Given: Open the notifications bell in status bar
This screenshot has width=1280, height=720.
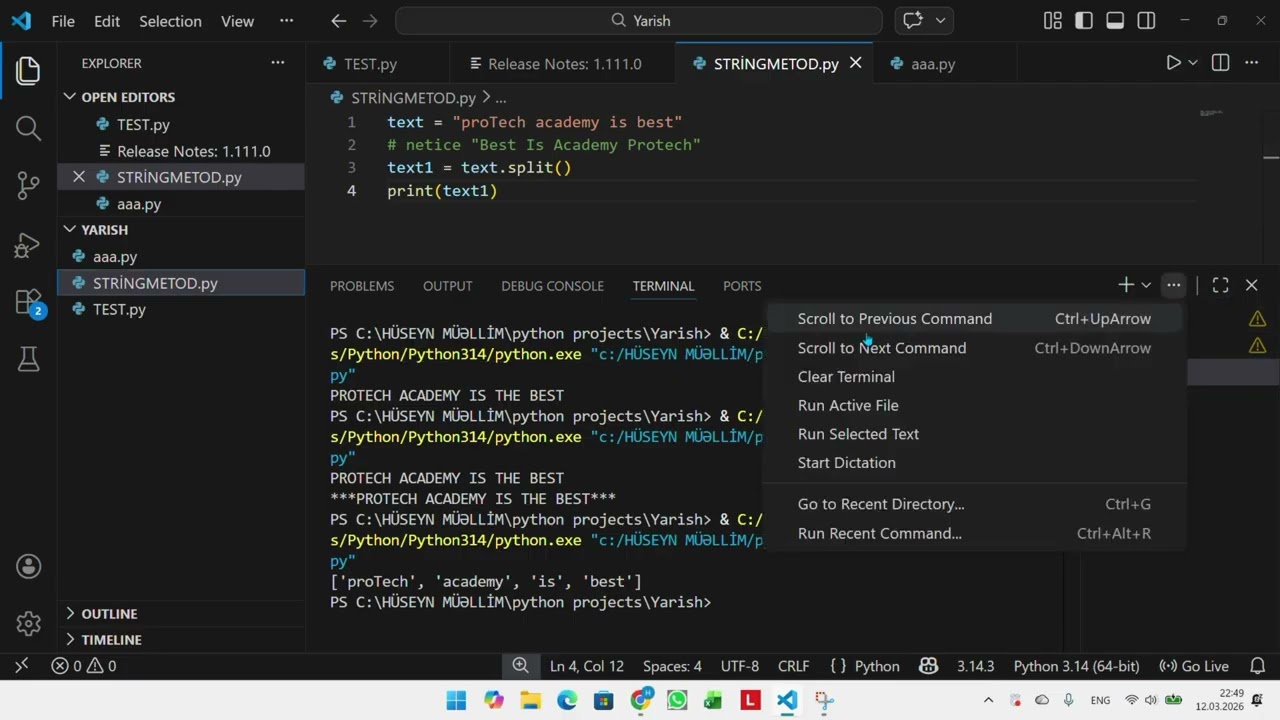Looking at the screenshot, I should 1258,666.
